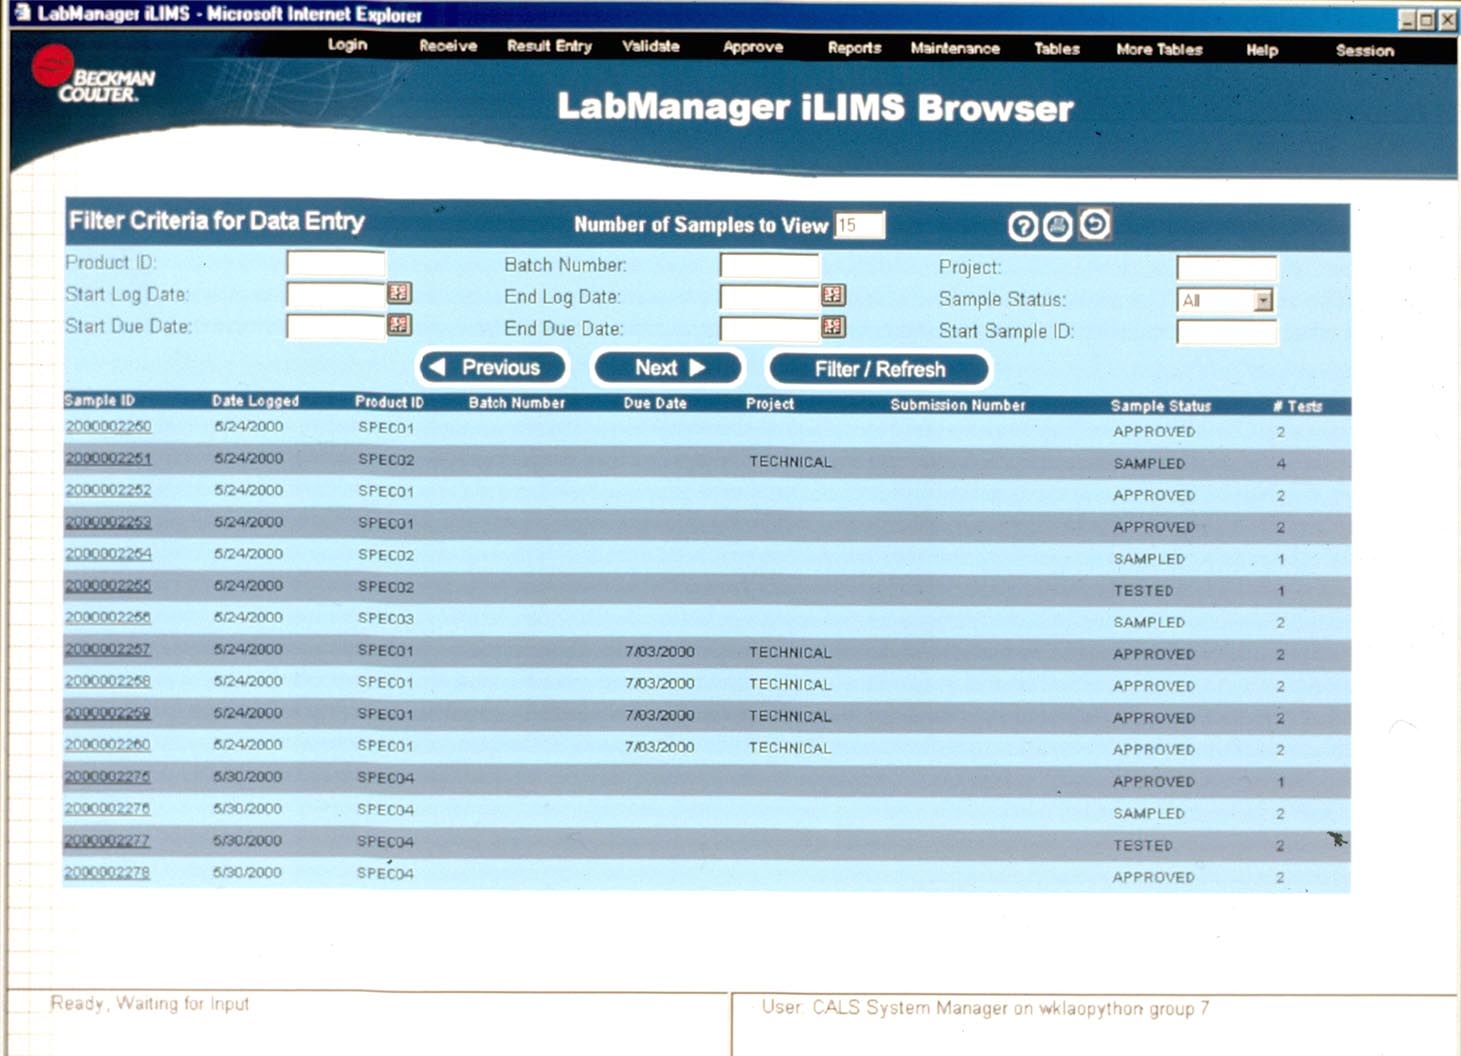The image size is (1461, 1056).
Task: Click the Help question mark icon
Action: tap(1022, 227)
